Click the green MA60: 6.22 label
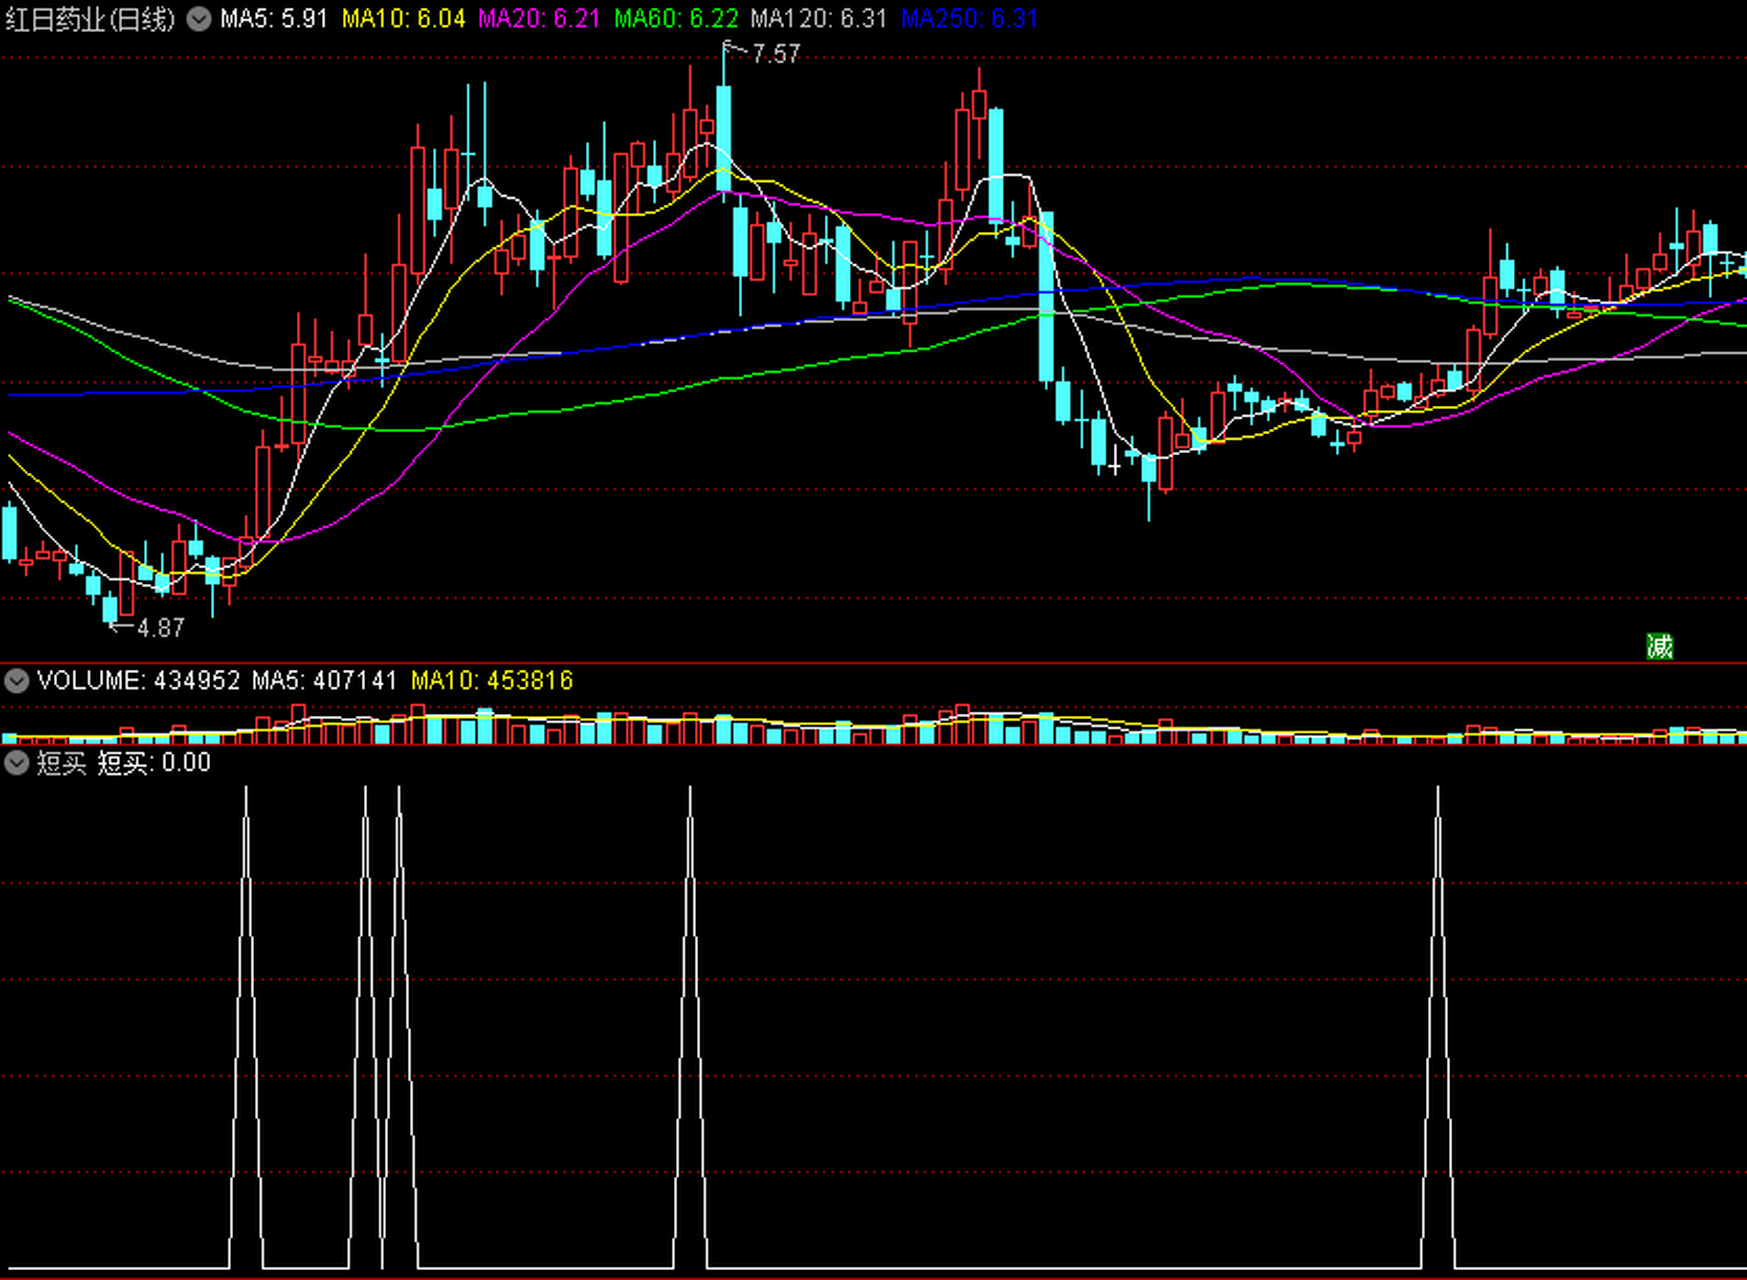Viewport: 1747px width, 1280px height. coord(676,19)
